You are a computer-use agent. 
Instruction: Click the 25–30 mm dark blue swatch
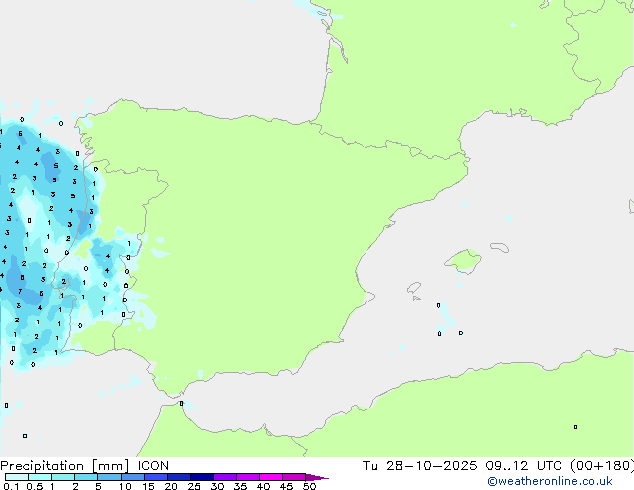coord(202,477)
